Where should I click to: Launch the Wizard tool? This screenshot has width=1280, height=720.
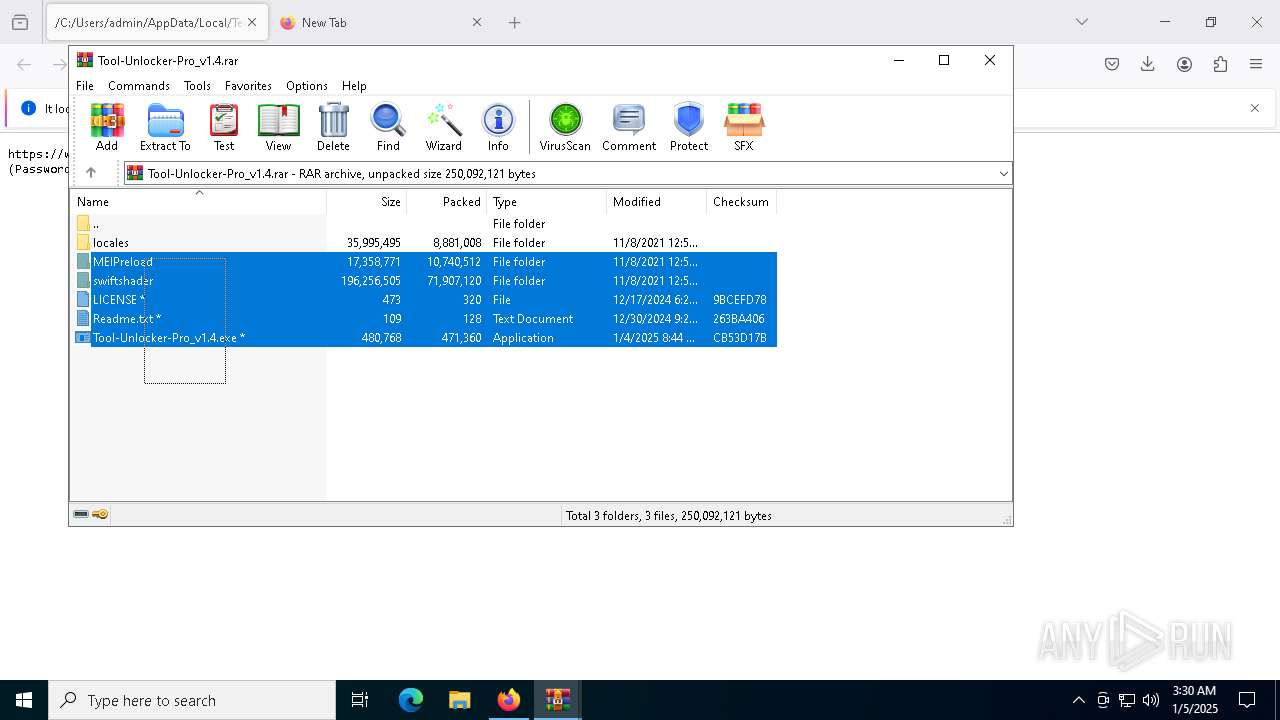(443, 127)
